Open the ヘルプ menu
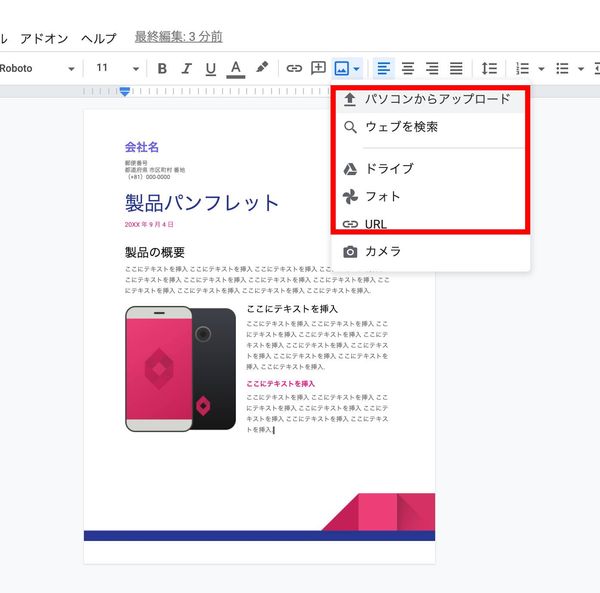The width and height of the screenshot is (600, 593). (98, 38)
